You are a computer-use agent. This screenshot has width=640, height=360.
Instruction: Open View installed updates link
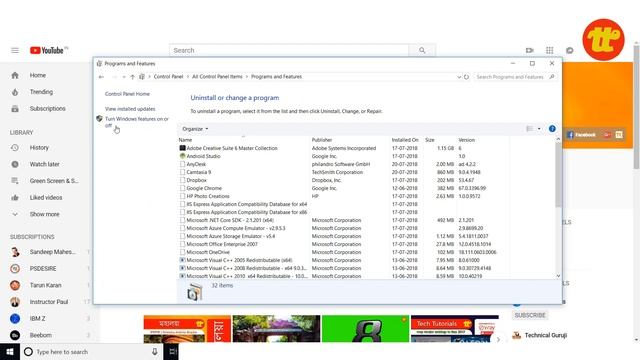click(130, 109)
